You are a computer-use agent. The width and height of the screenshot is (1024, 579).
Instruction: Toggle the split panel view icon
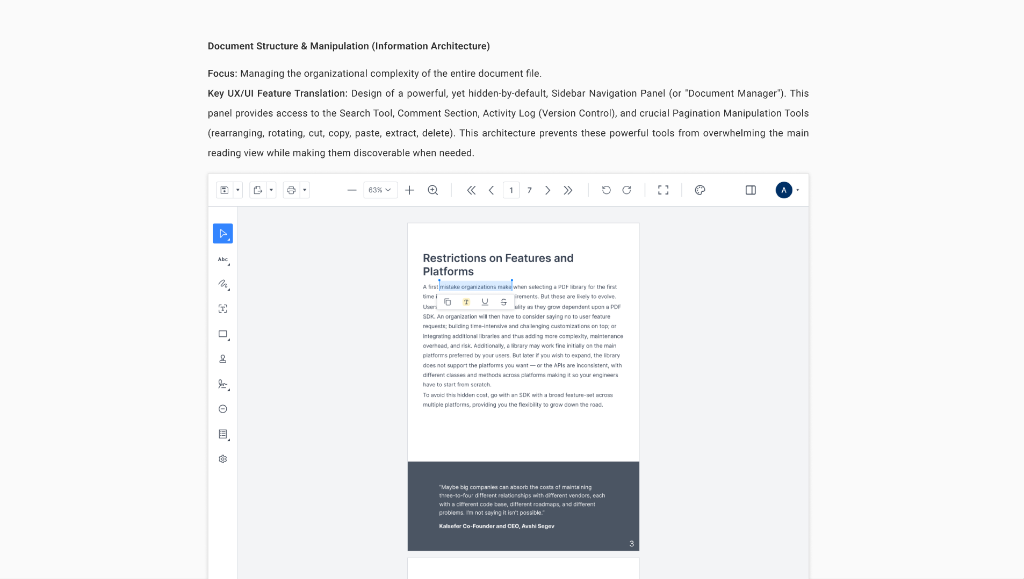click(x=750, y=189)
